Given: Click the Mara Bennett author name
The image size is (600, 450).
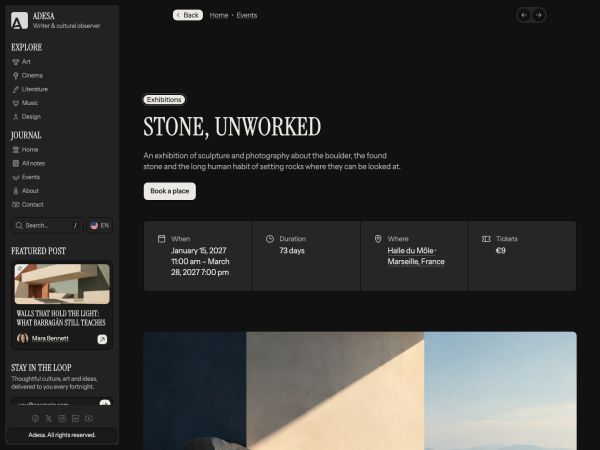Looking at the screenshot, I should [x=50, y=338].
